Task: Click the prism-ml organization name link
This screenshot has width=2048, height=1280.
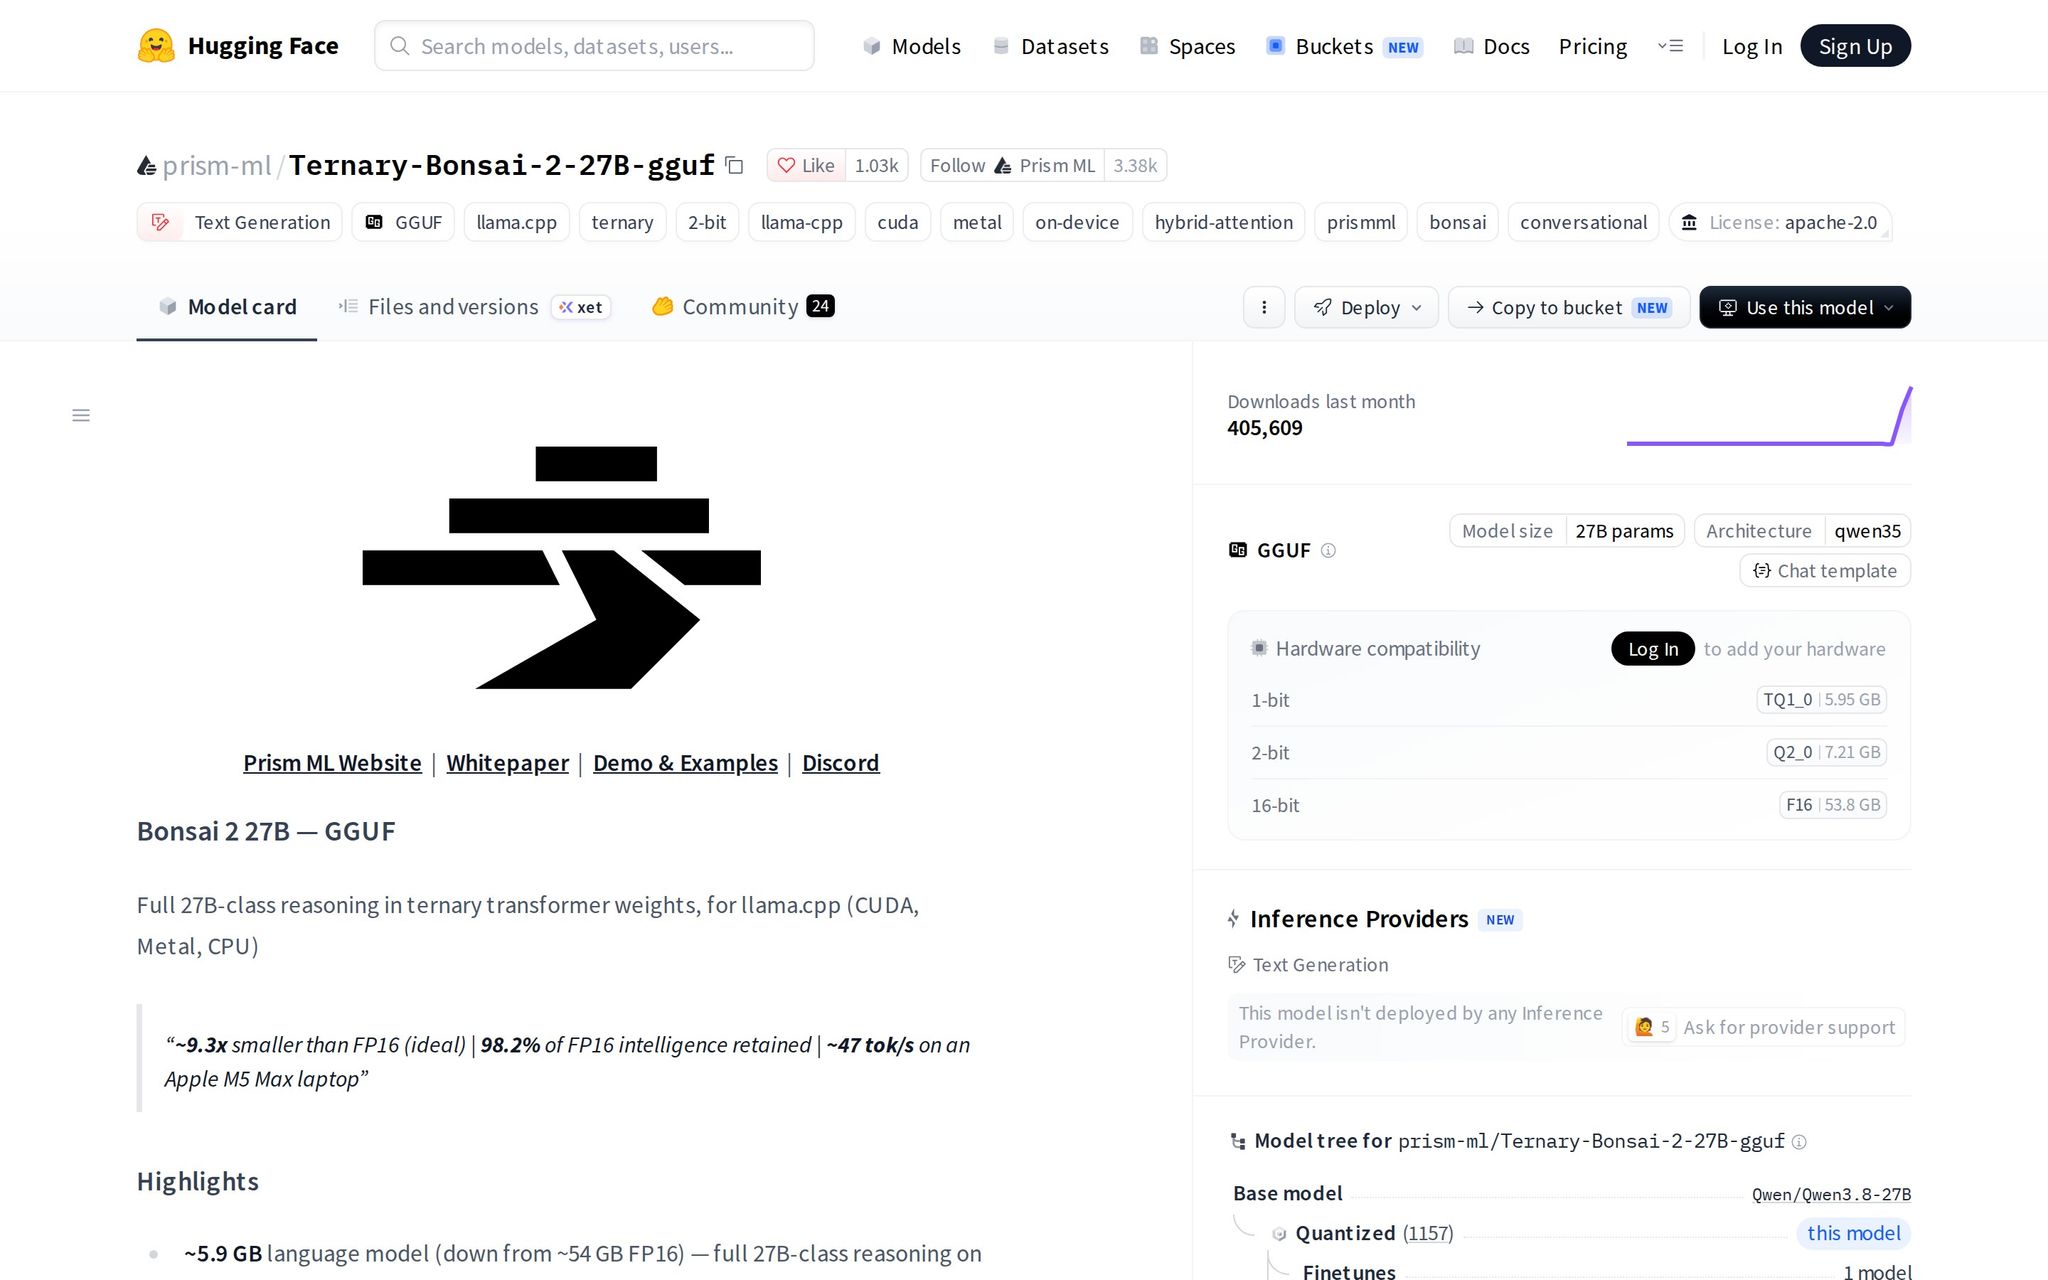Action: pos(217,165)
